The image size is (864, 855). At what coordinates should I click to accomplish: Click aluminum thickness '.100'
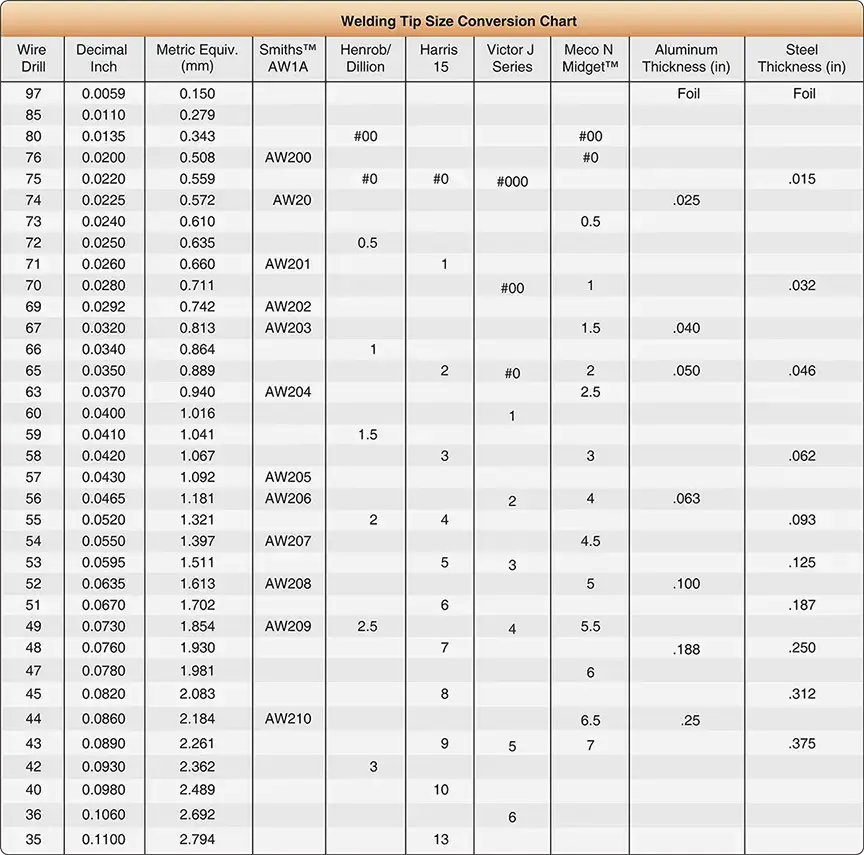tap(686, 583)
